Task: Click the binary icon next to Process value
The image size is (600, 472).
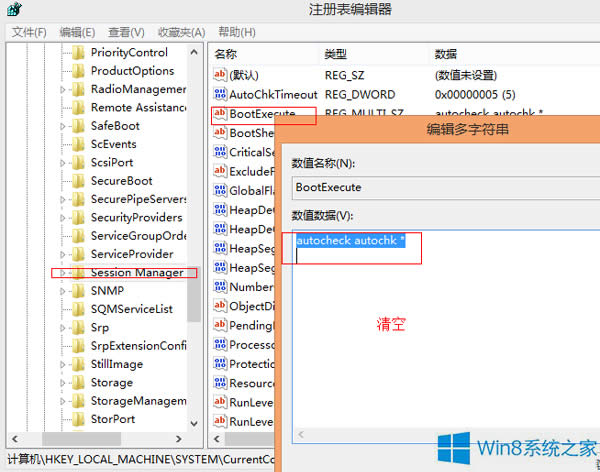Action: (x=220, y=344)
